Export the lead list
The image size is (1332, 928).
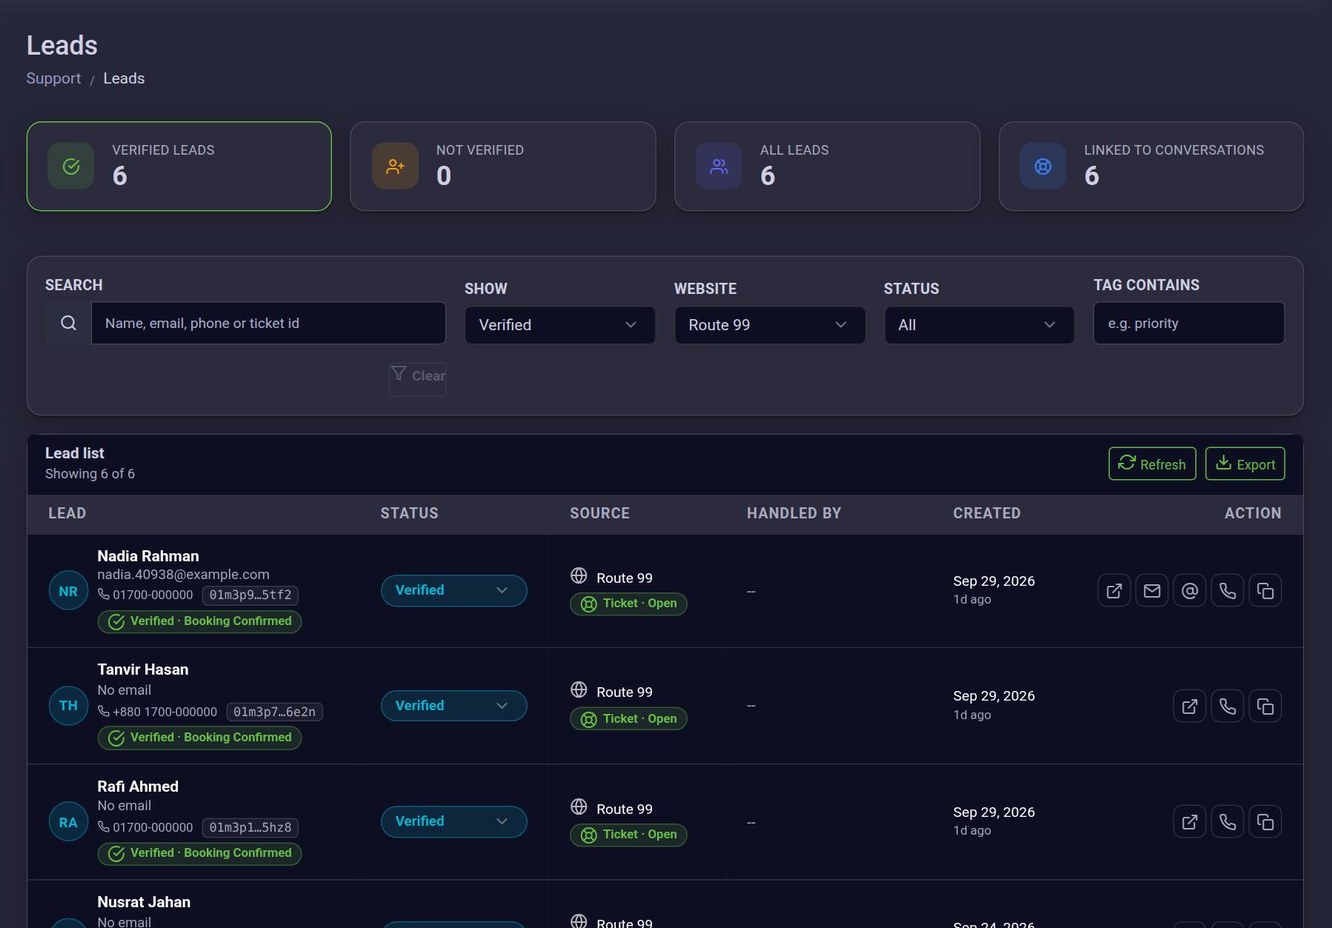click(x=1245, y=464)
